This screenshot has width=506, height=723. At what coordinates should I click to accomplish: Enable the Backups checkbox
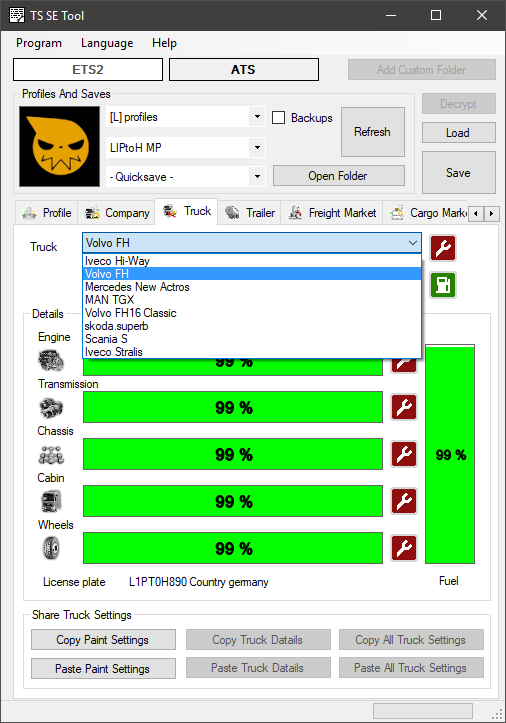(278, 118)
